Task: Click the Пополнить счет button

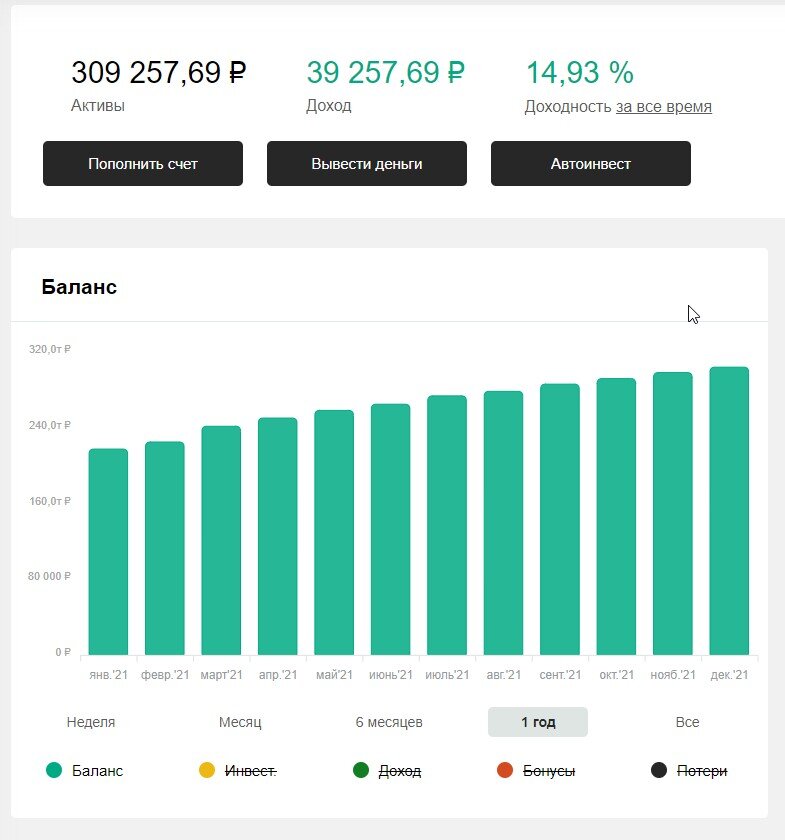Action: tap(143, 163)
